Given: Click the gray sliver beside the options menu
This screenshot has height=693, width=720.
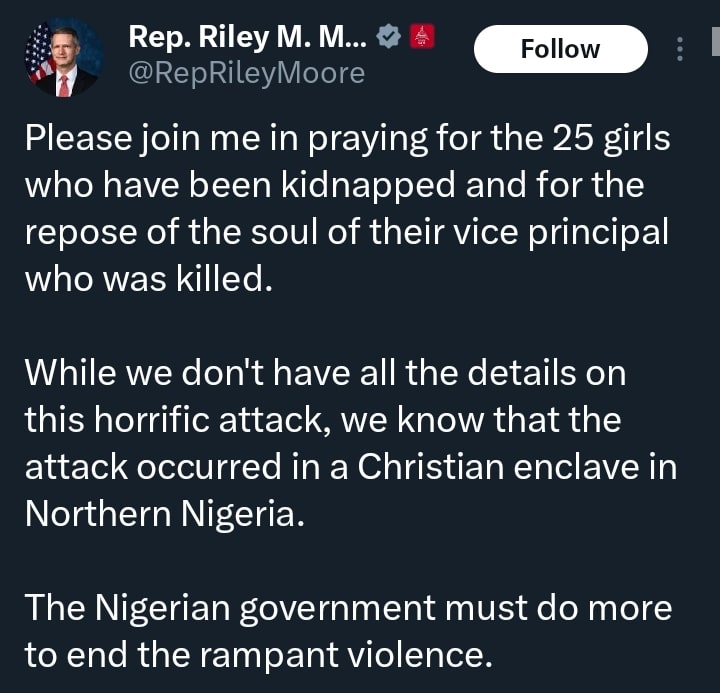Looking at the screenshot, I should [714, 42].
